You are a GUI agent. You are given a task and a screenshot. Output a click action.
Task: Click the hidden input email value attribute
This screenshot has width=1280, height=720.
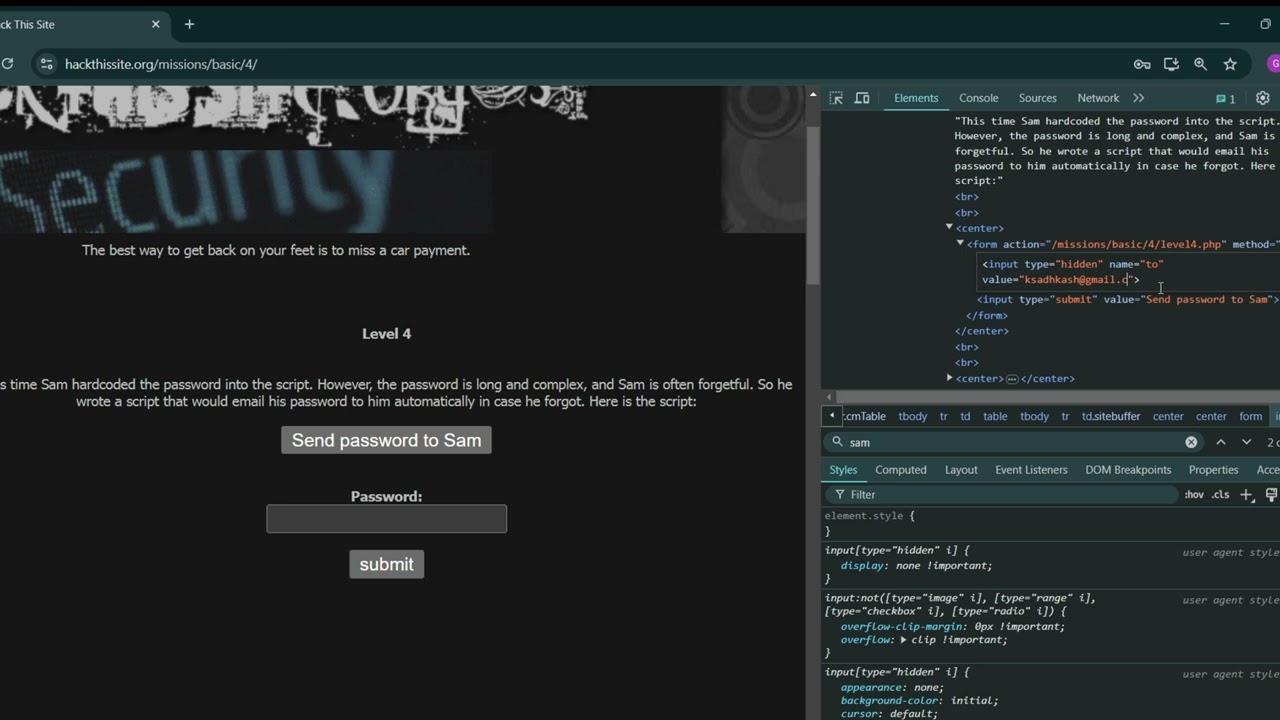[1074, 280]
